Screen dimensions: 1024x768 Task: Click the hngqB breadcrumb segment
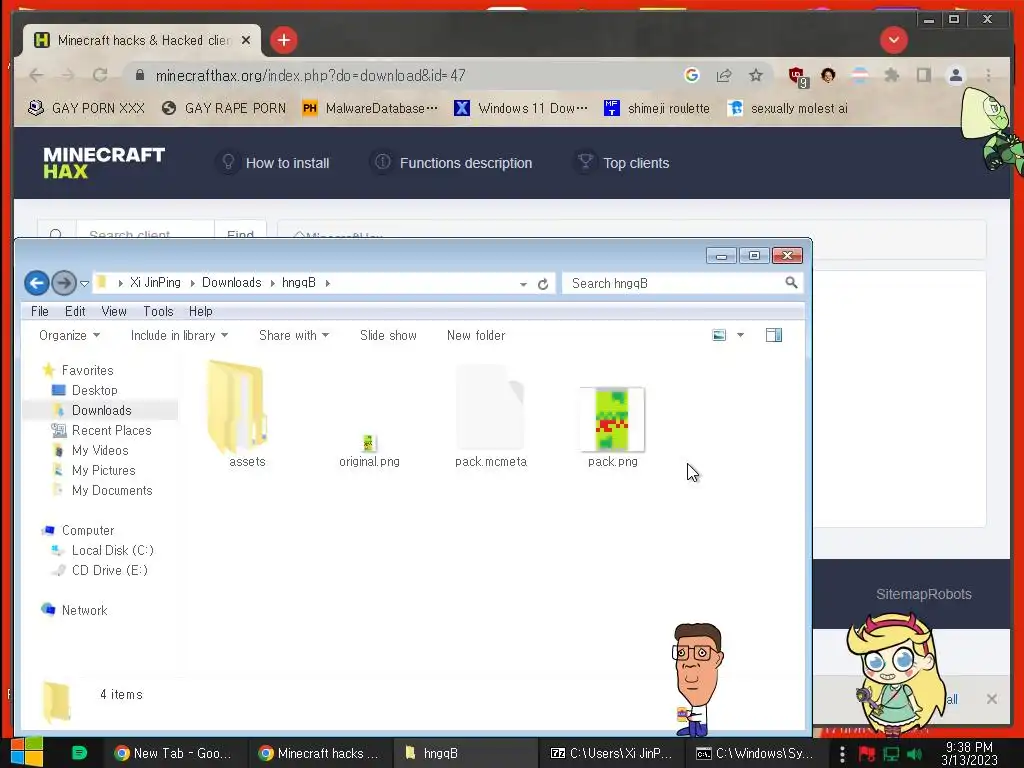click(298, 283)
